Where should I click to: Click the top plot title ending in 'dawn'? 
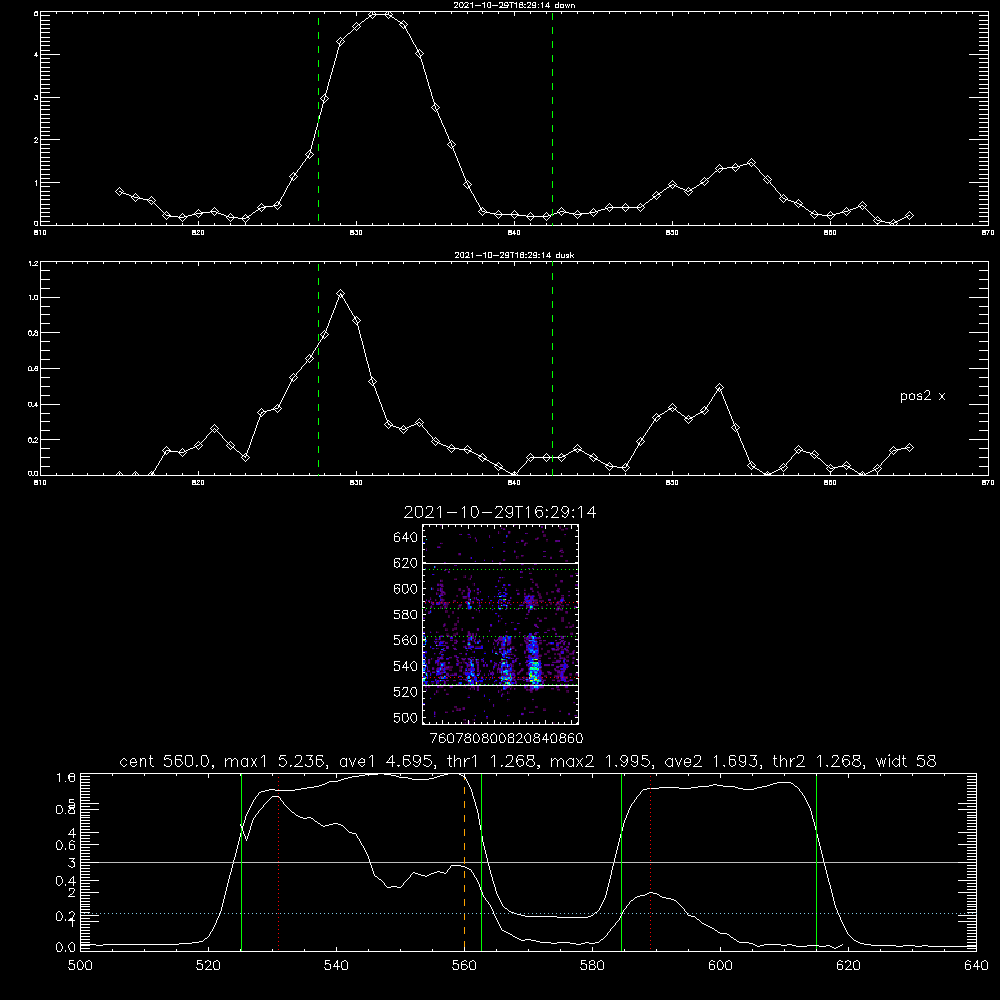pyautogui.click(x=514, y=5)
